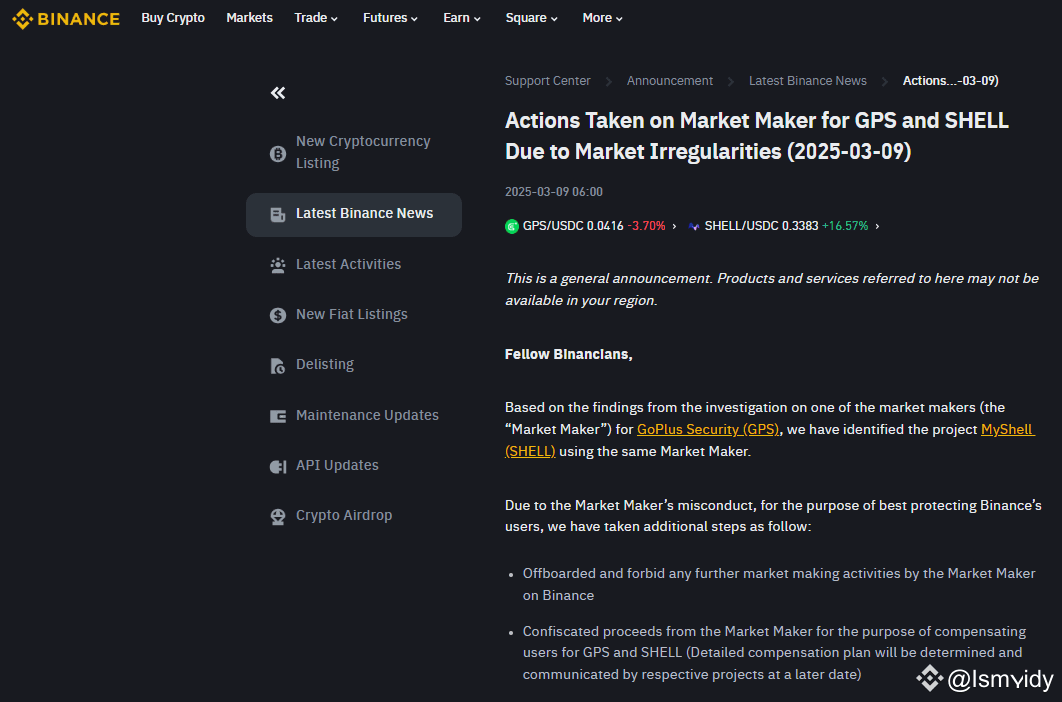Screen dimensions: 1062x702
Task: Click the Latest Activities icon
Action: coord(277,264)
